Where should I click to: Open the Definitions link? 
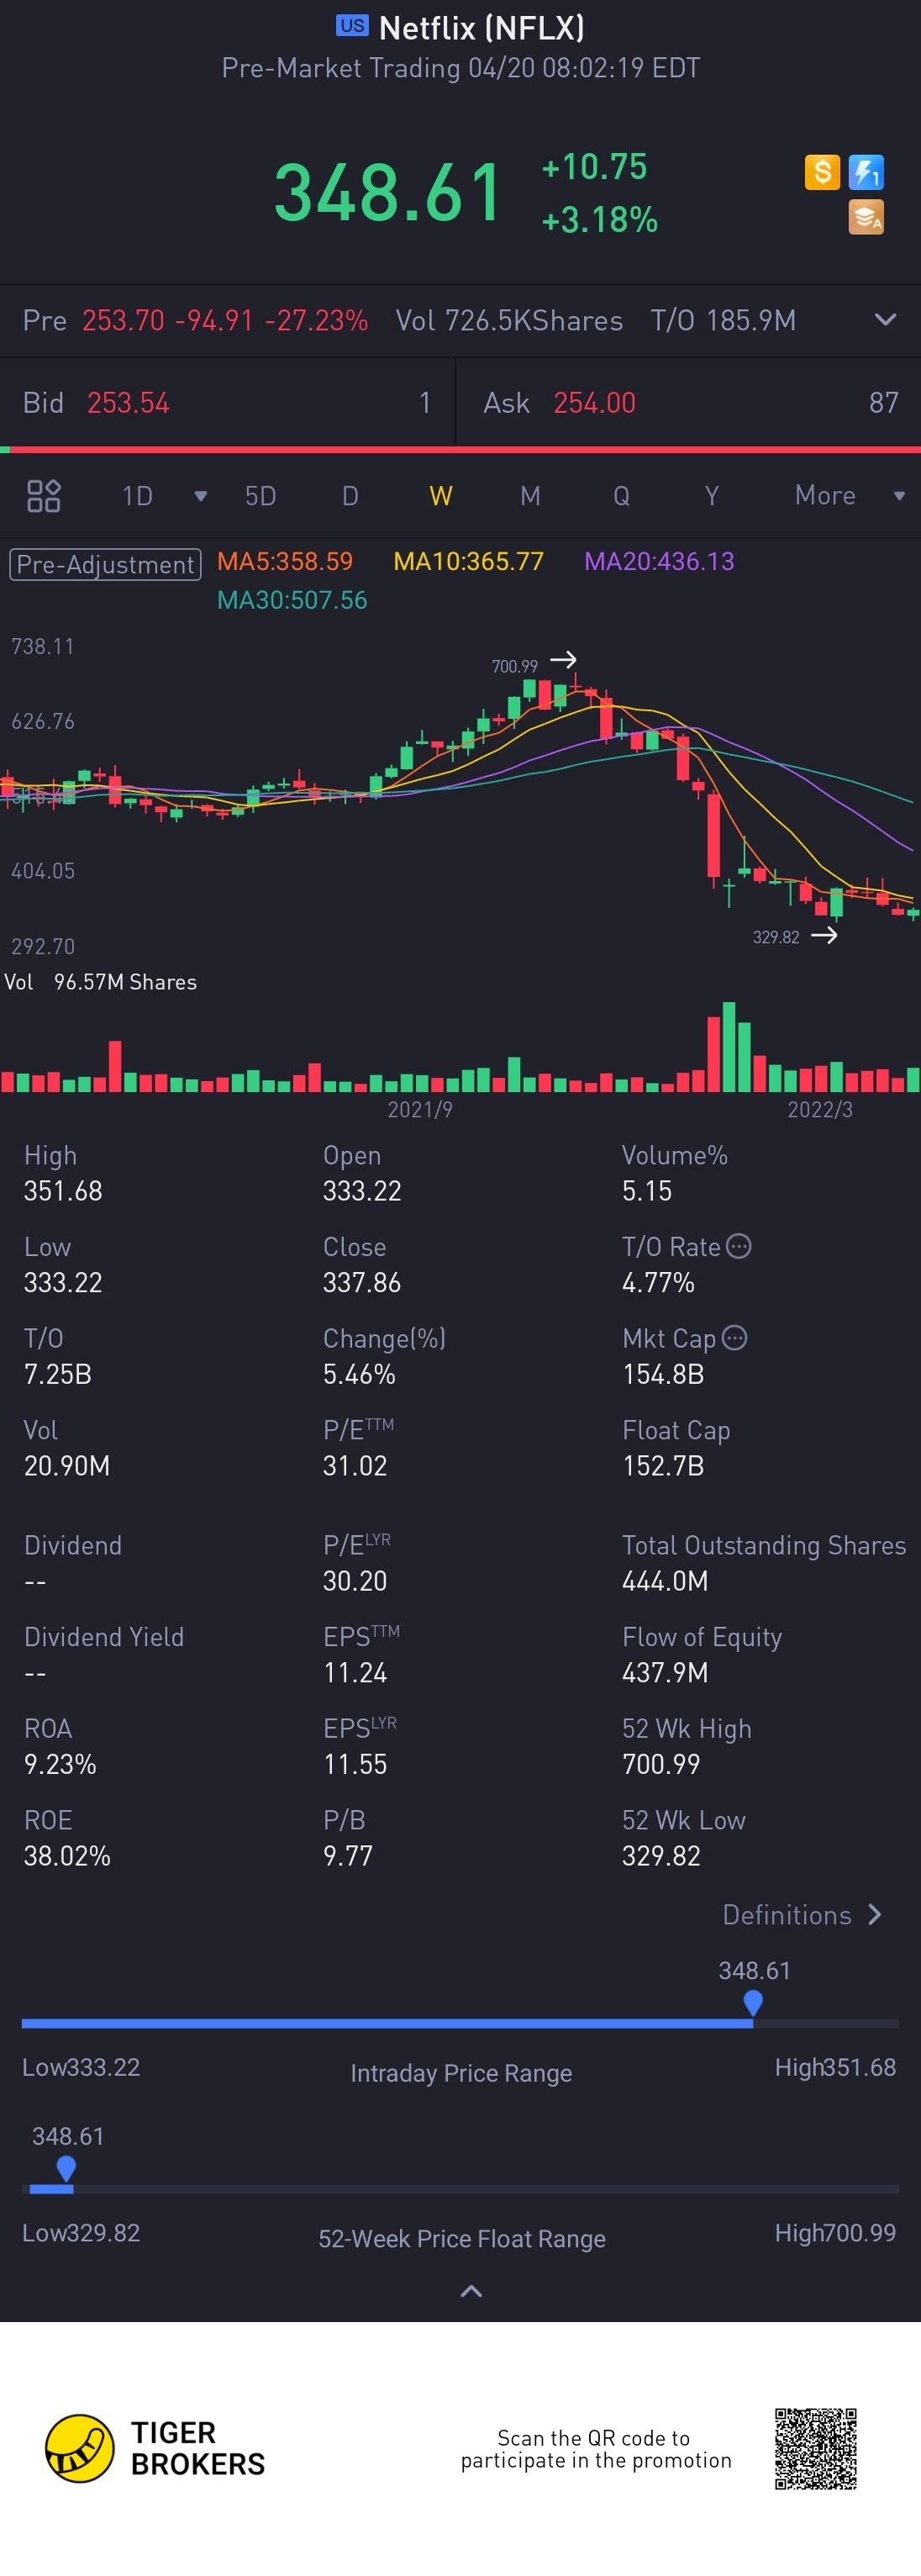(802, 1915)
